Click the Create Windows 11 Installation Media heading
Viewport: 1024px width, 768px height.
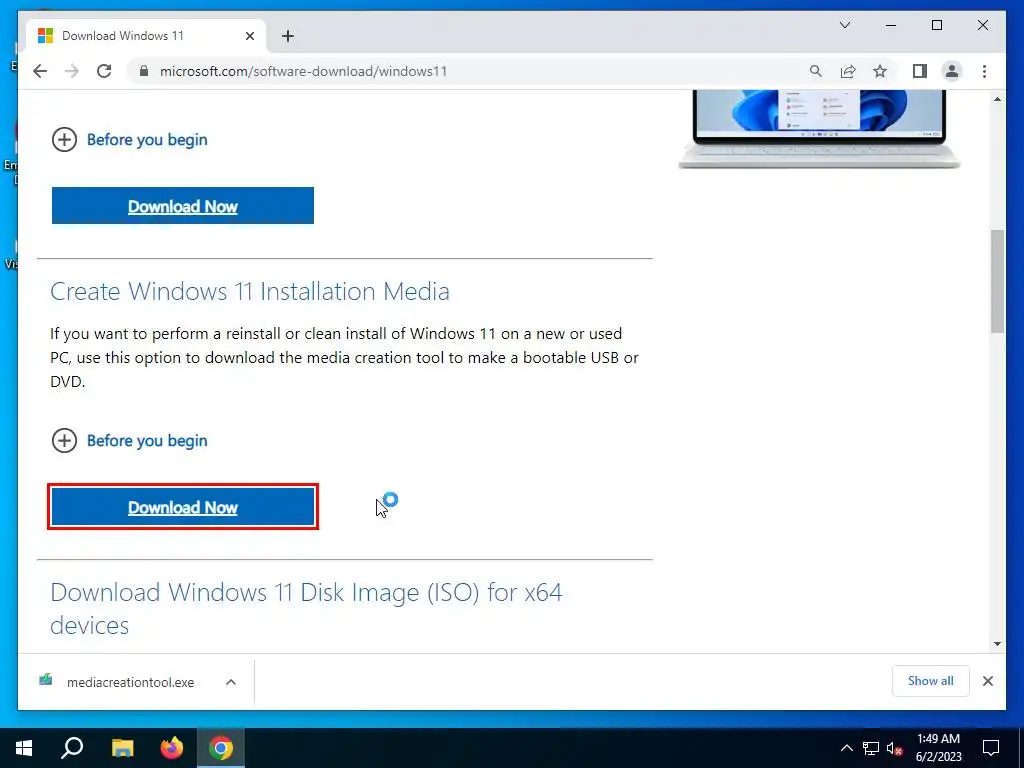pyautogui.click(x=249, y=291)
